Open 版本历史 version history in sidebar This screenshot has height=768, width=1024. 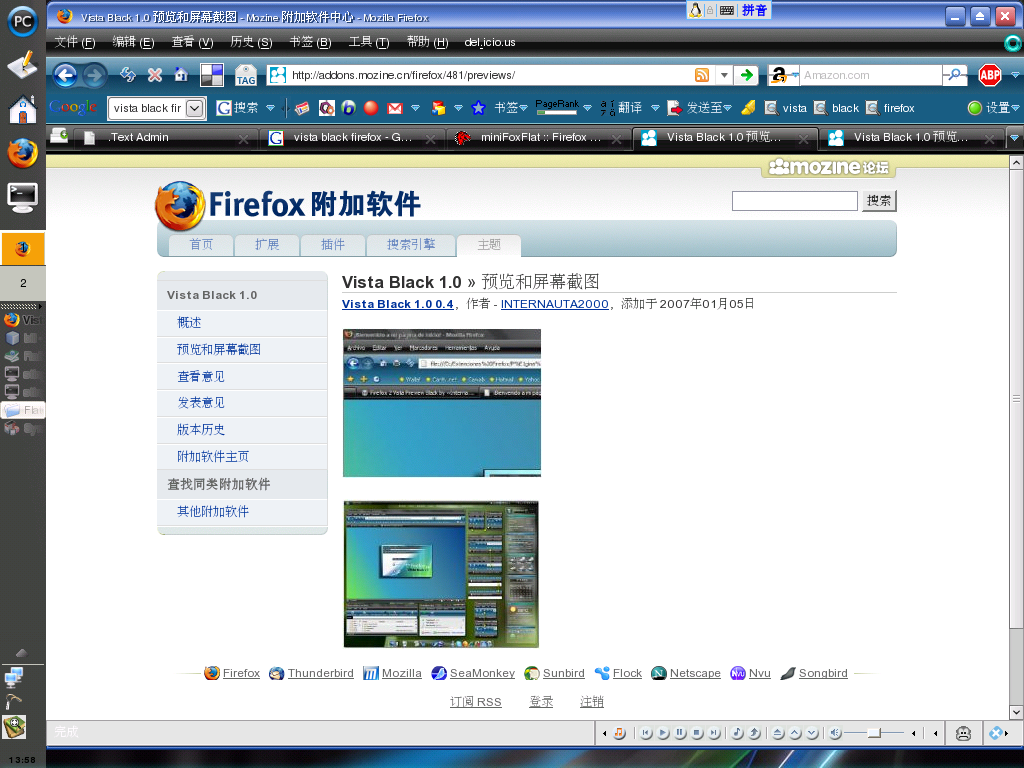pyautogui.click(x=201, y=430)
